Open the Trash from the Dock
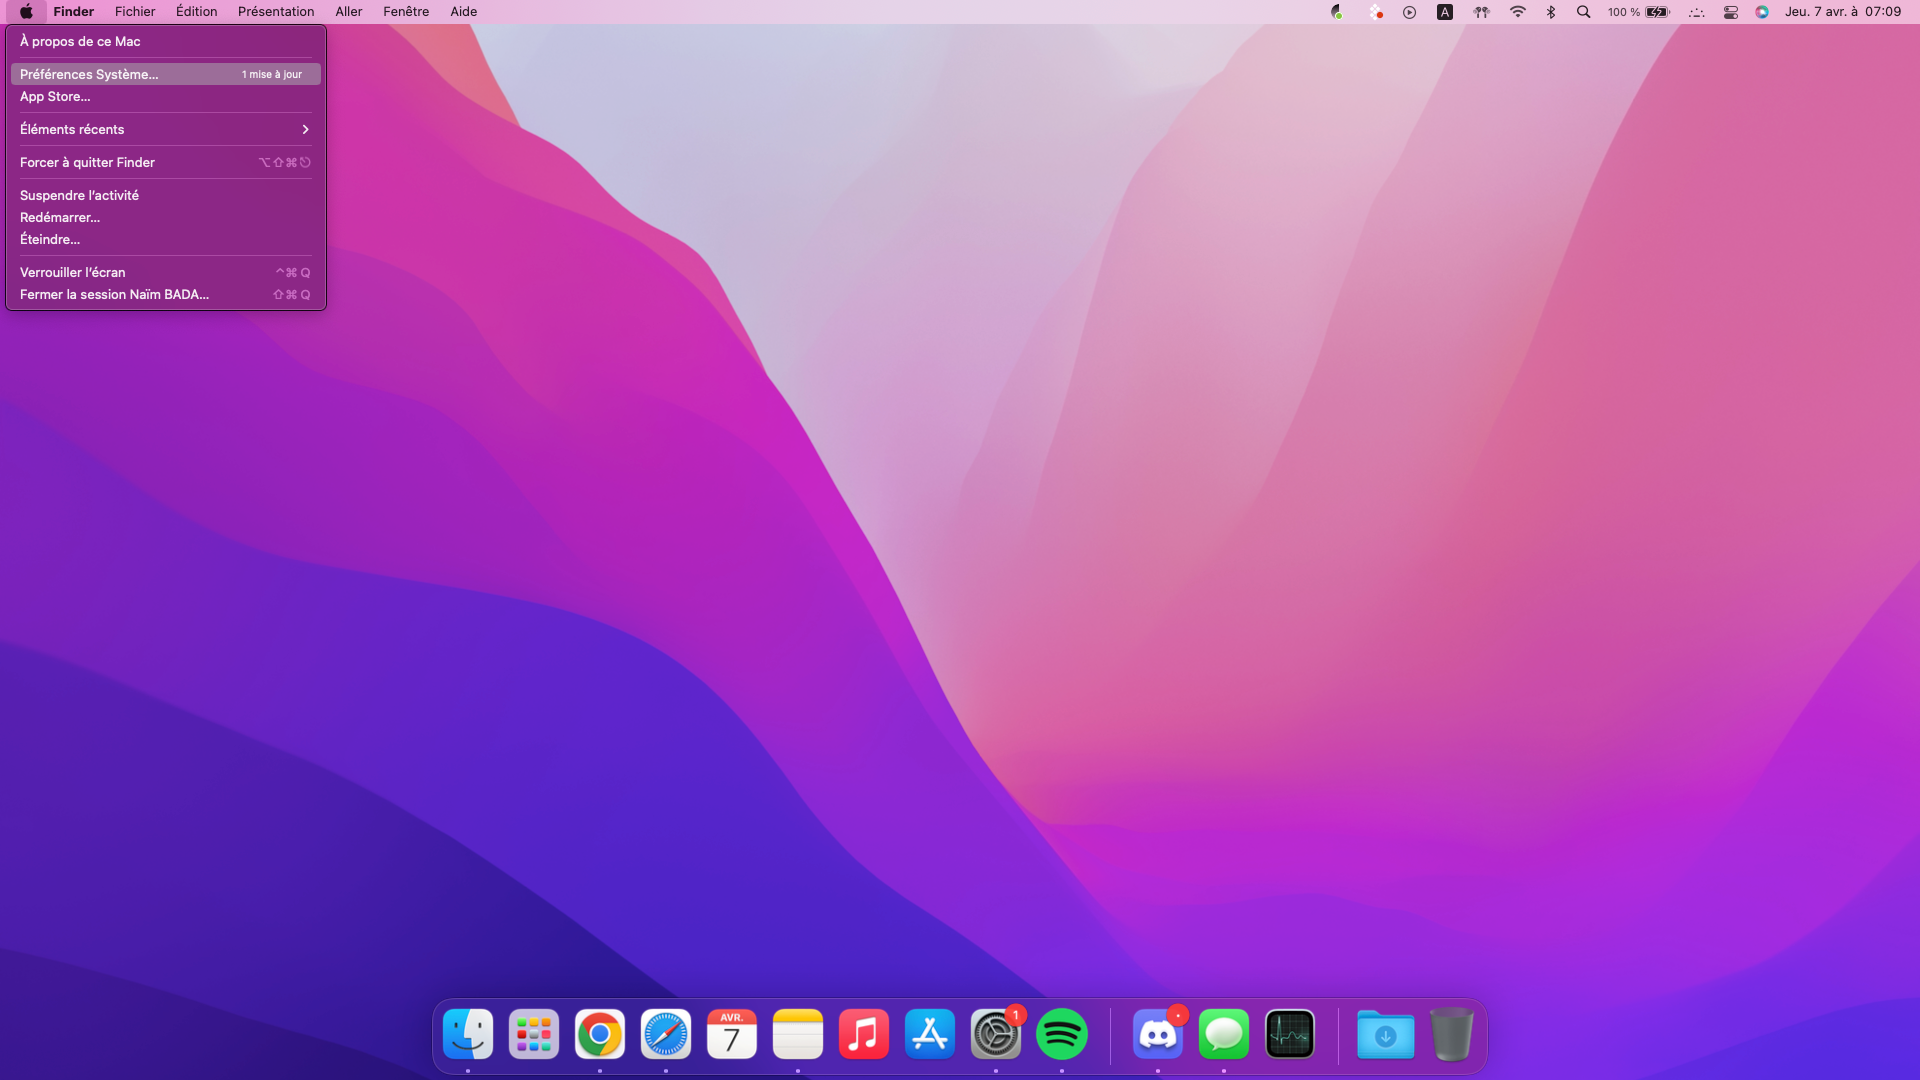 [x=1452, y=1035]
